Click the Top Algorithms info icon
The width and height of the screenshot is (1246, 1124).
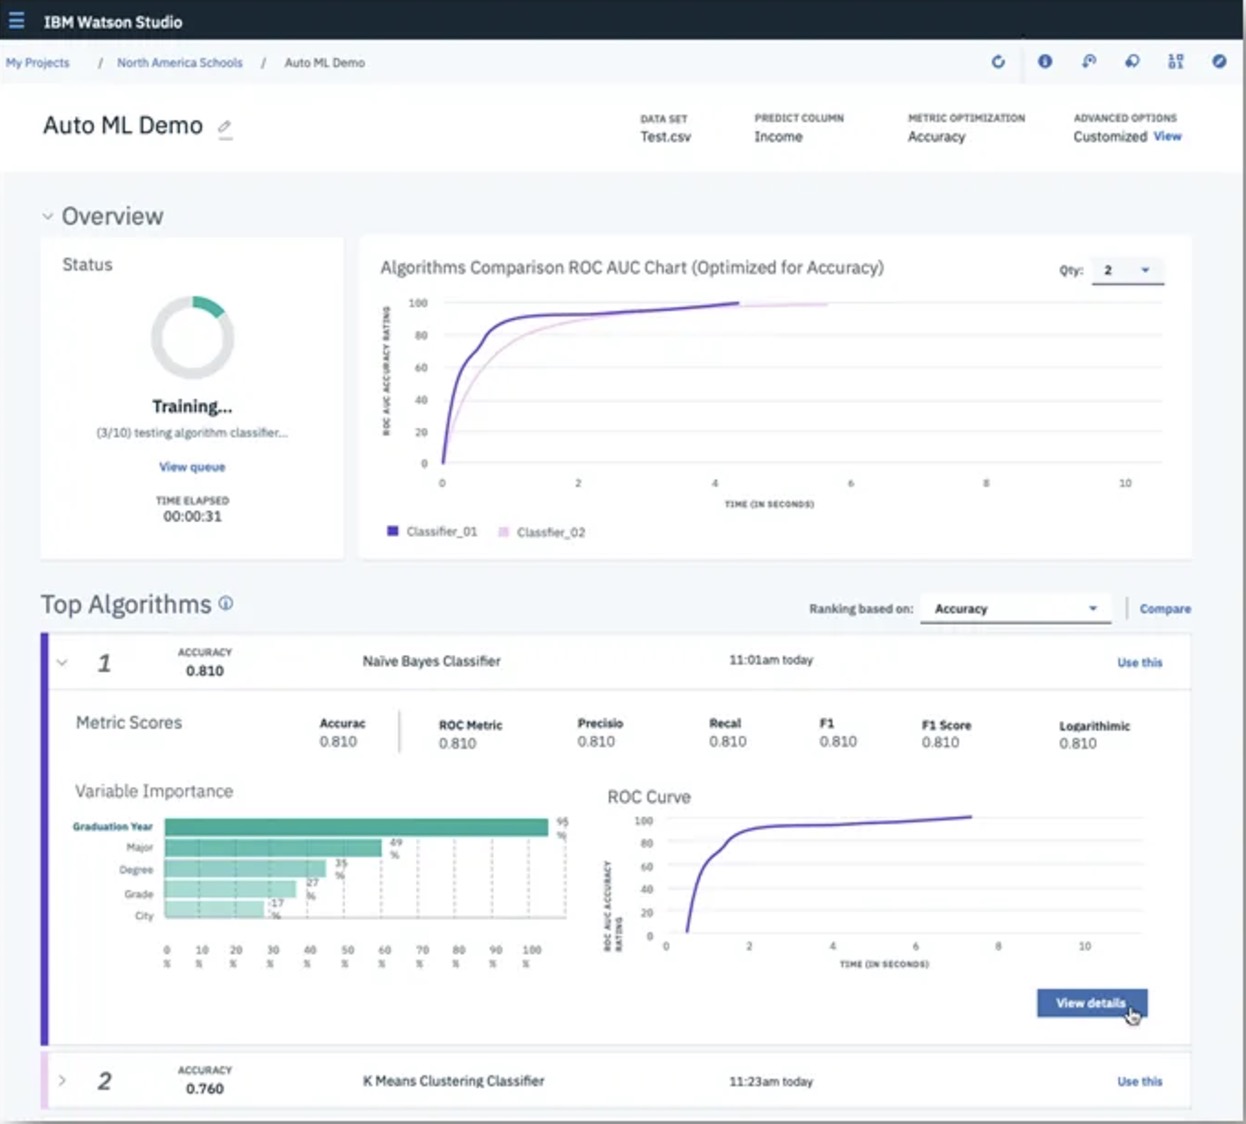pos(226,603)
